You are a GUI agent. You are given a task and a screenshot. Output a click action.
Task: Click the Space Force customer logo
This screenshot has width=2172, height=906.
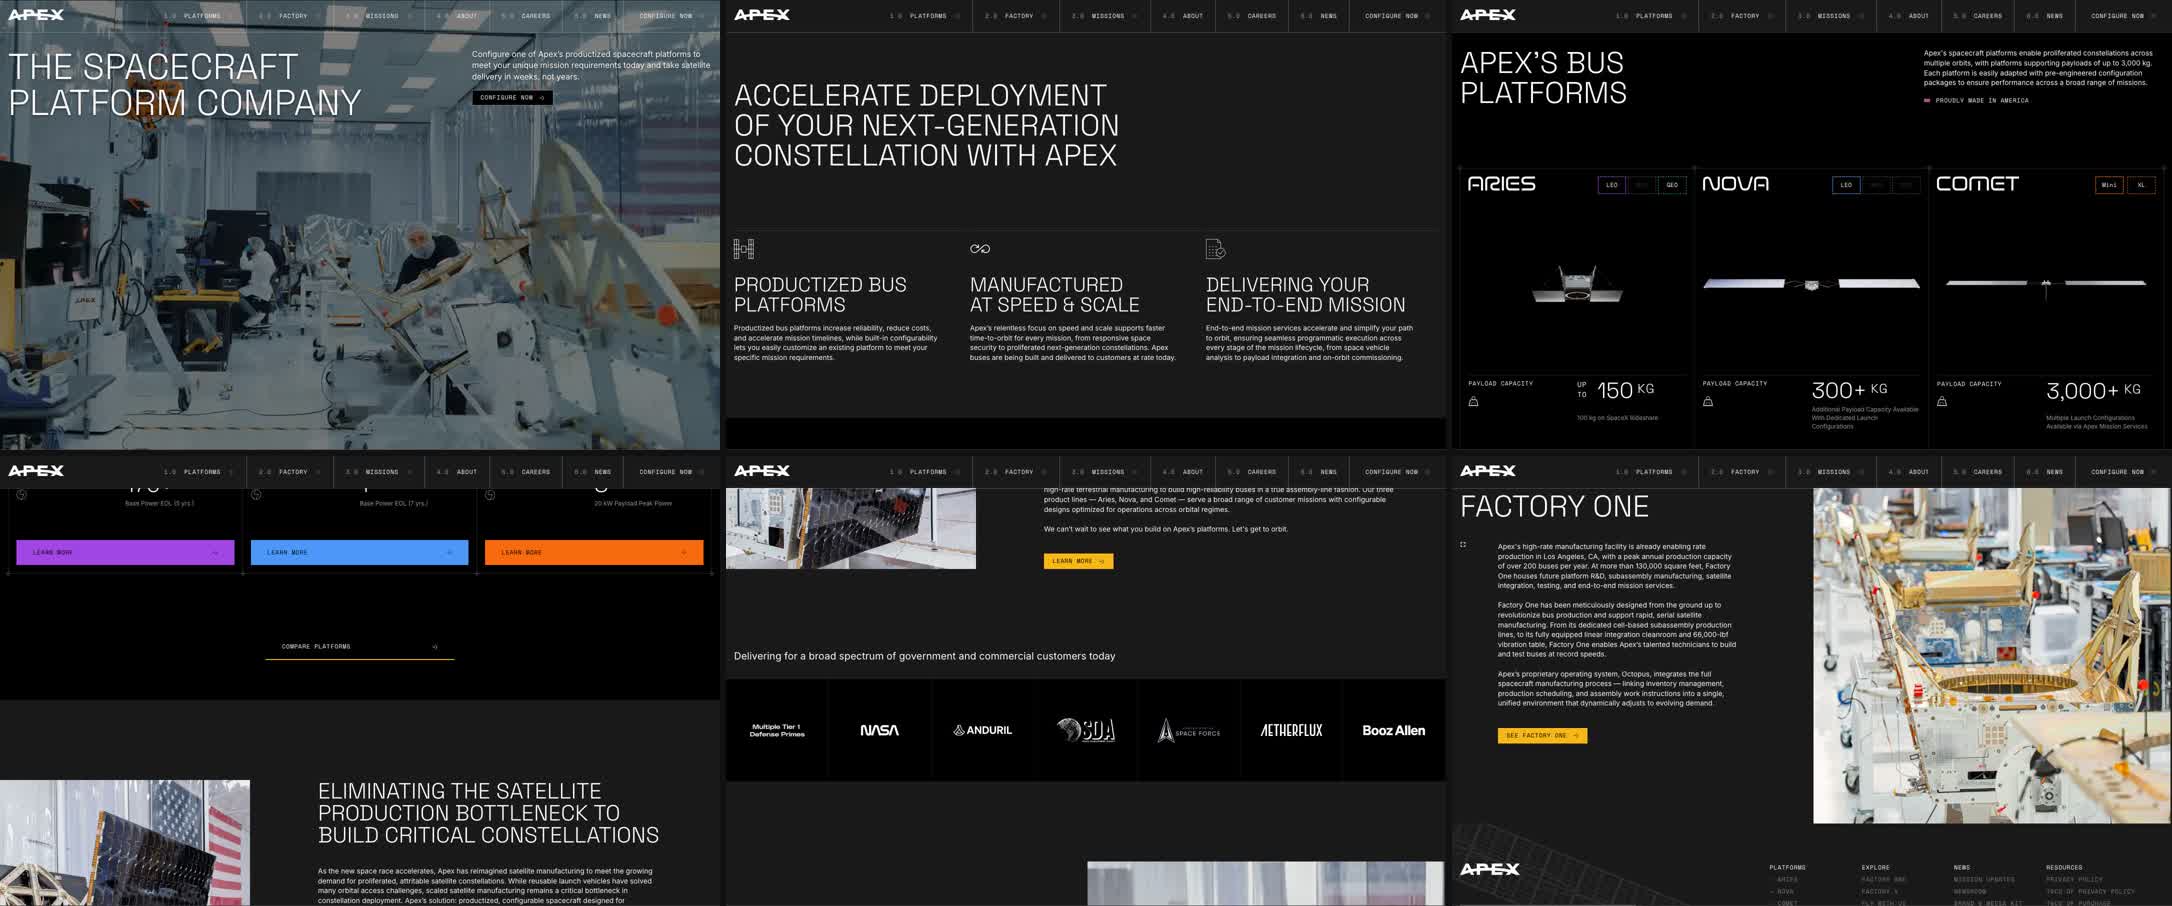(x=1189, y=731)
